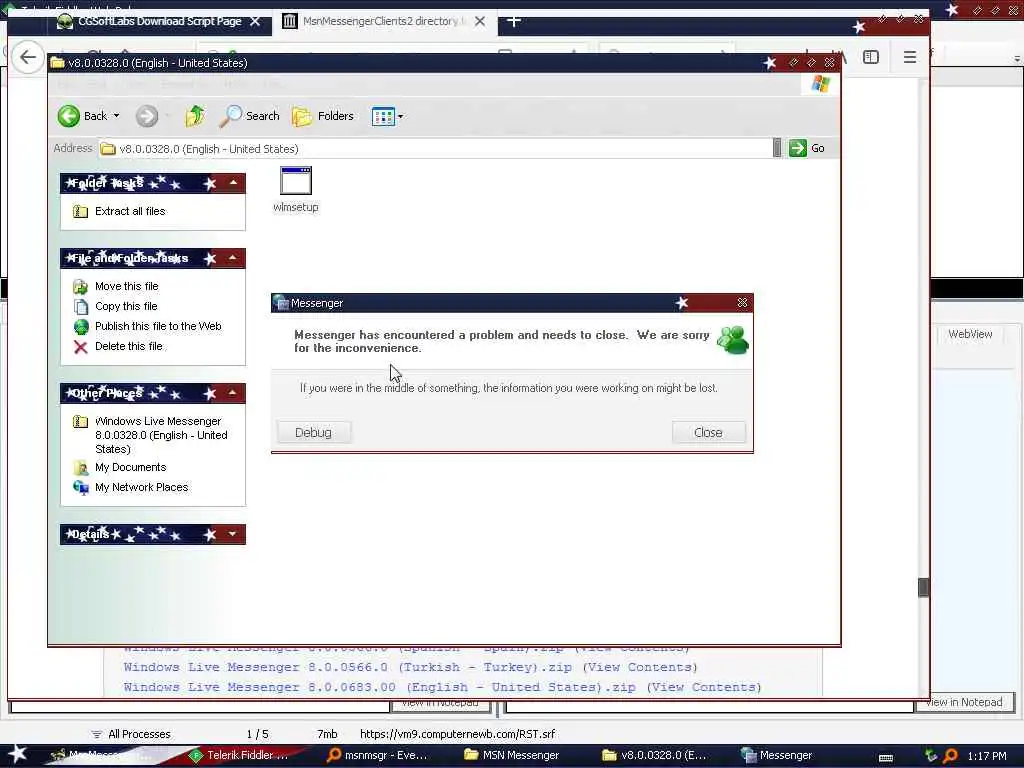Click the Go button beside address bar

coord(807,148)
